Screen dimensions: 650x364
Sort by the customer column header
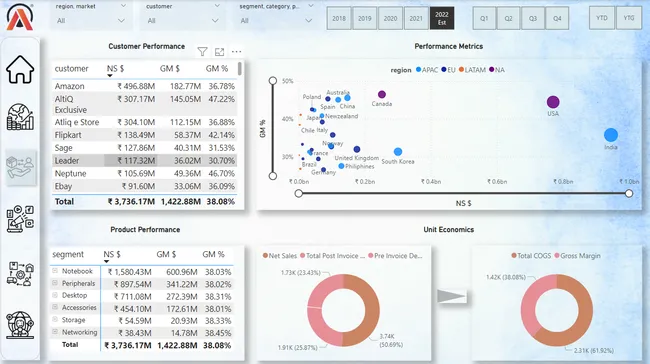tap(71, 68)
